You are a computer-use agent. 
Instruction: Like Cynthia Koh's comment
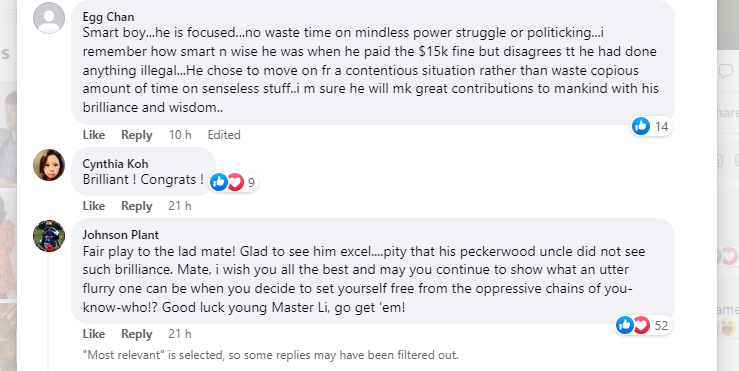[94, 206]
